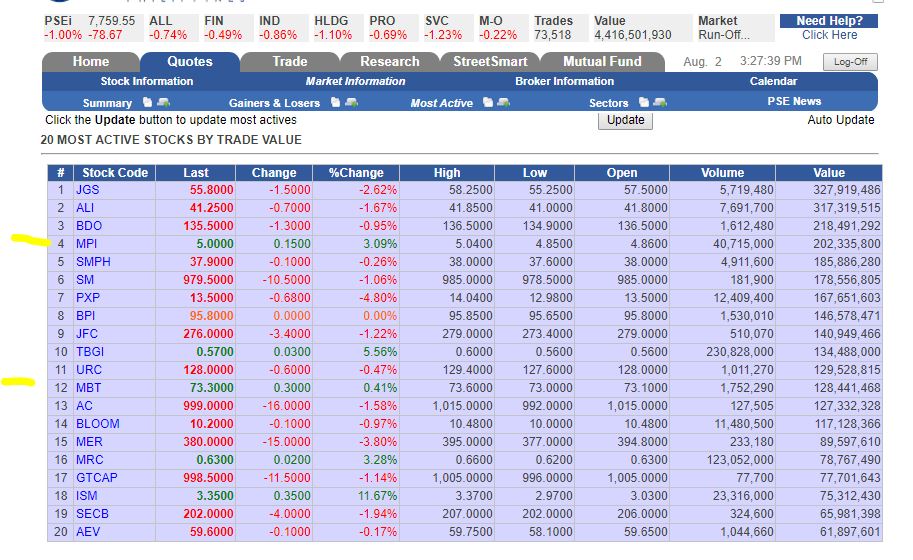The image size is (913, 560).
Task: Follow the Click Here help link
Action: tap(829, 35)
